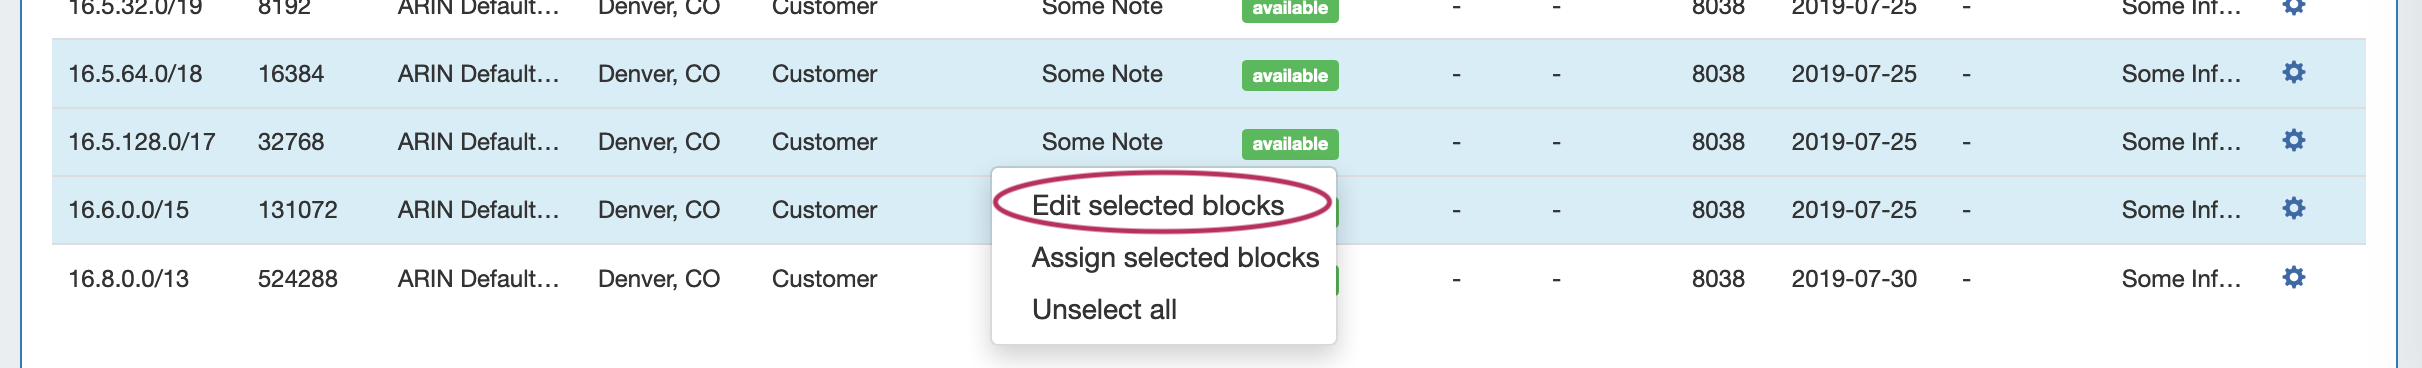Click ARIN Default… in 16.8.0.0/13 row
This screenshot has height=368, width=2422.
(478, 279)
